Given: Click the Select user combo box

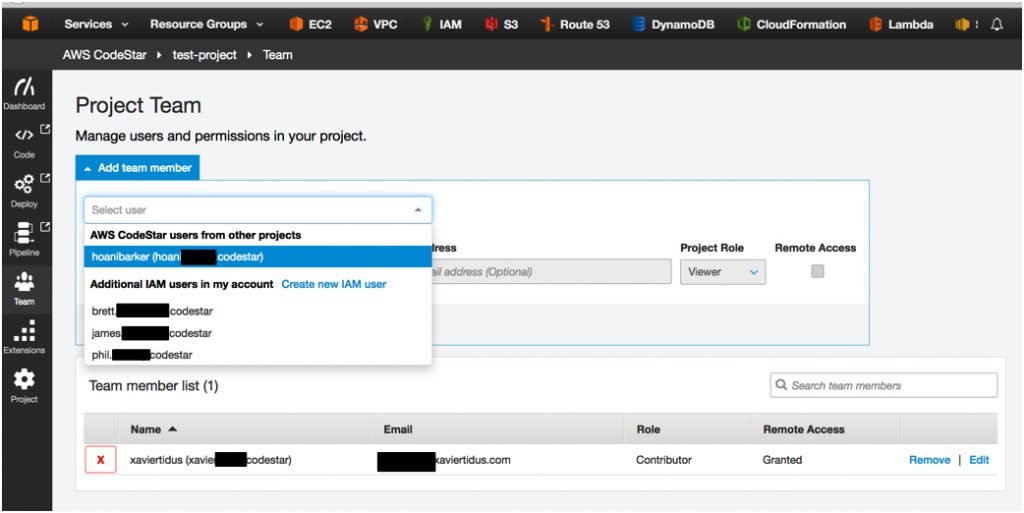Looking at the screenshot, I should pyautogui.click(x=258, y=210).
